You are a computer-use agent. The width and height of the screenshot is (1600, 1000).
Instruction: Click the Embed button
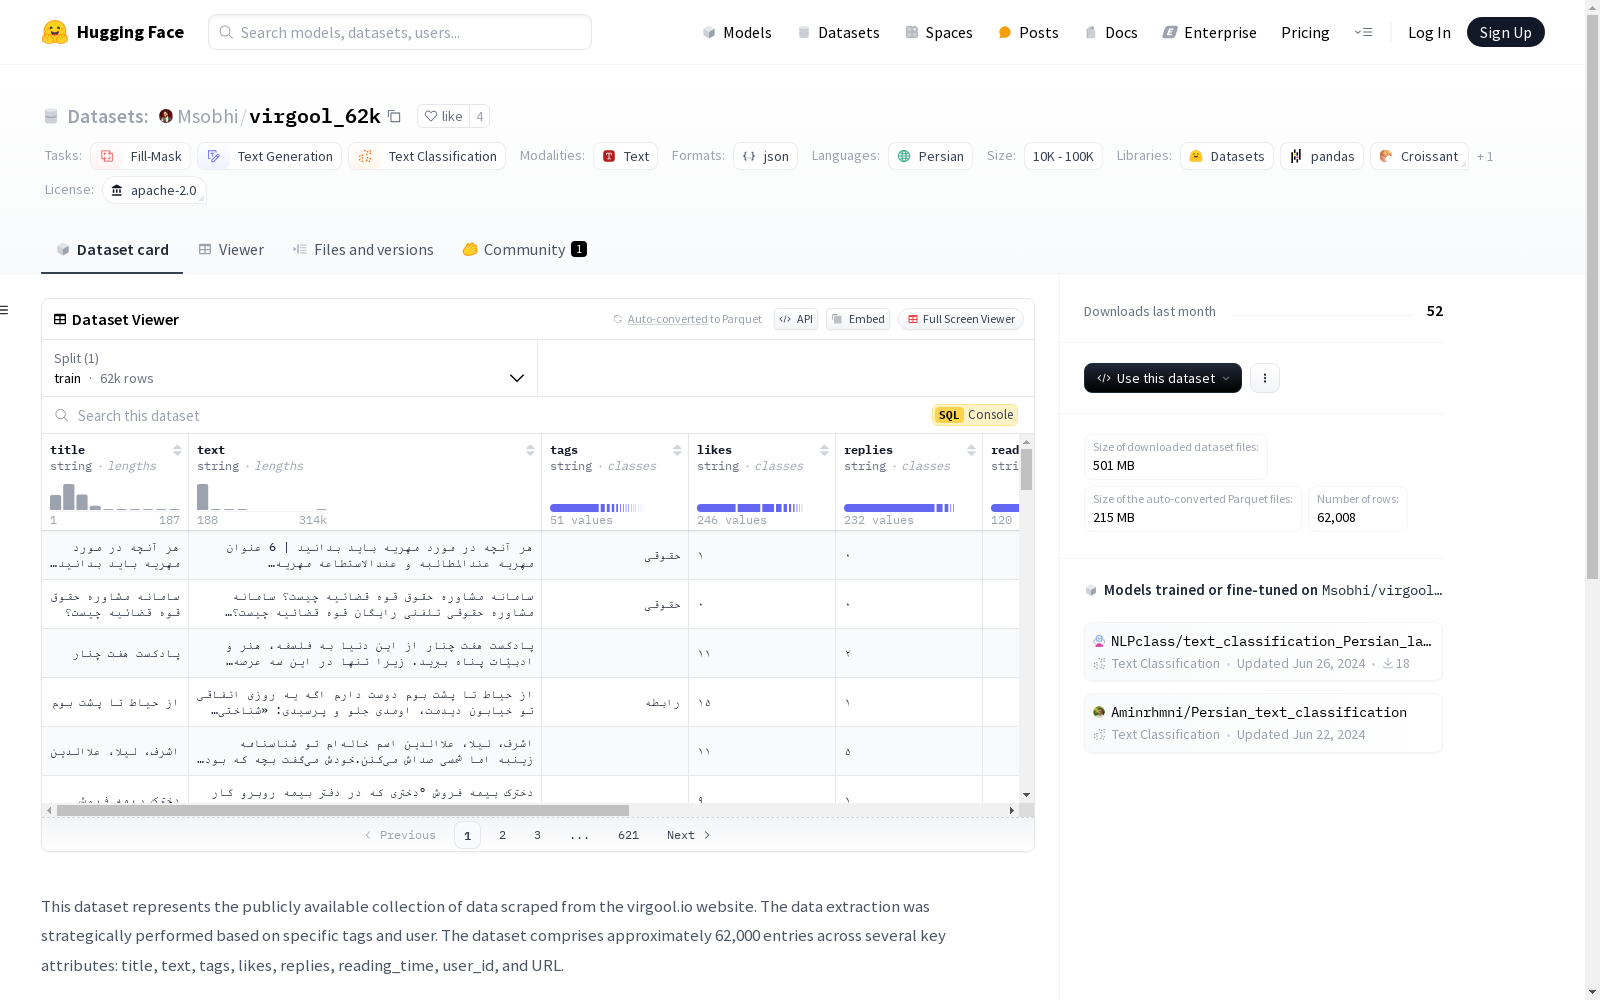(x=858, y=319)
